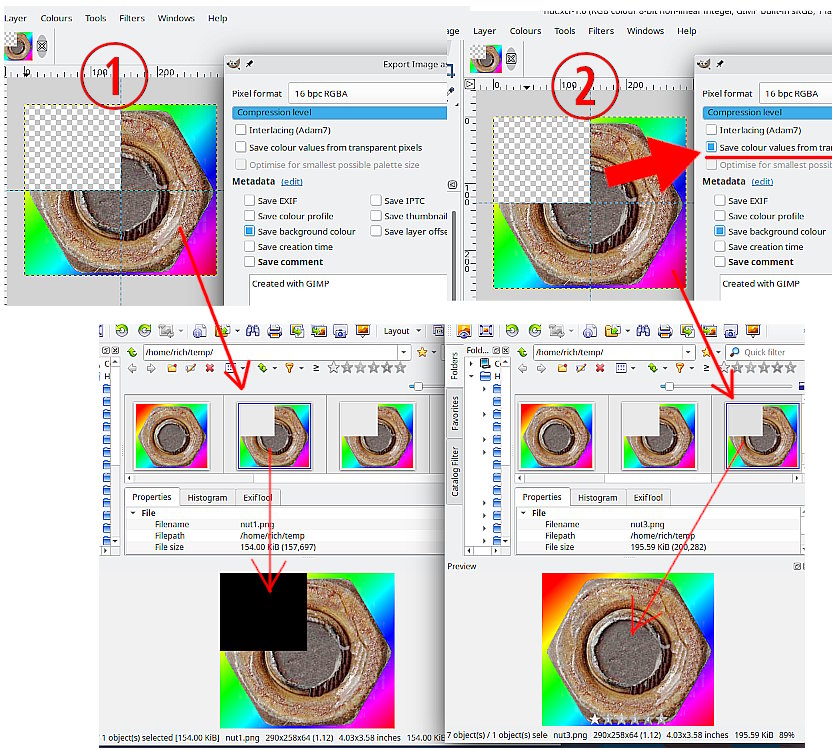Click pin icon in the first Export Image dialog
The image size is (832, 750).
(249, 64)
